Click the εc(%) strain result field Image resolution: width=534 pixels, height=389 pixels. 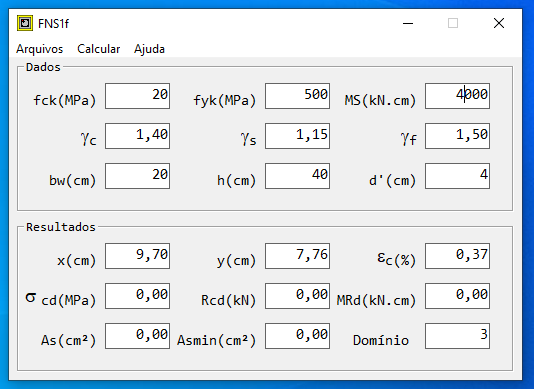click(x=457, y=256)
